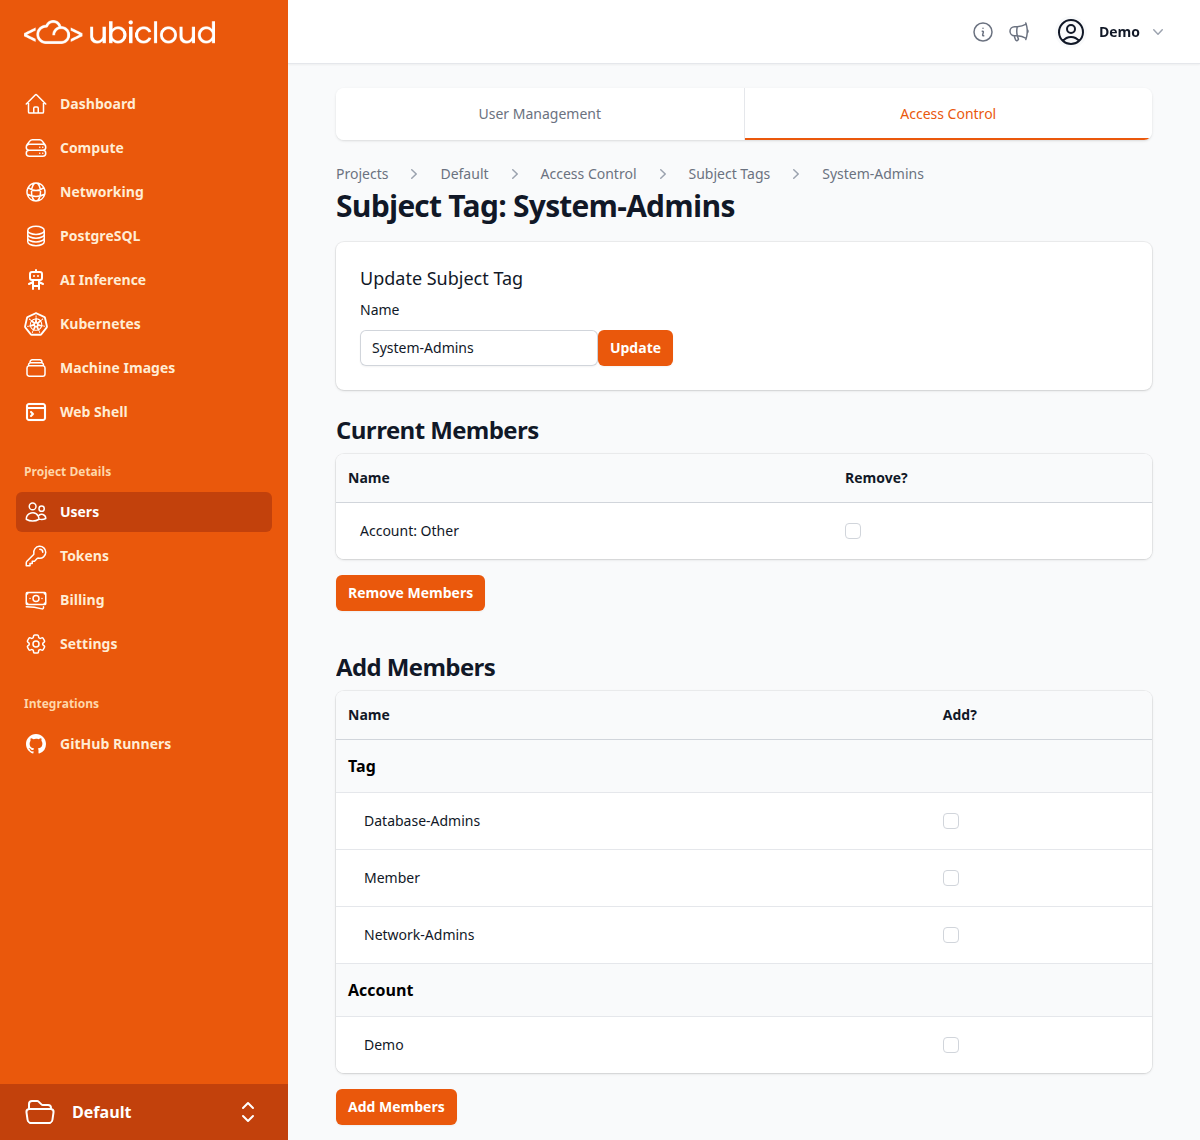The image size is (1200, 1140).
Task: Click the Networking globe icon
Action: pyautogui.click(x=36, y=192)
